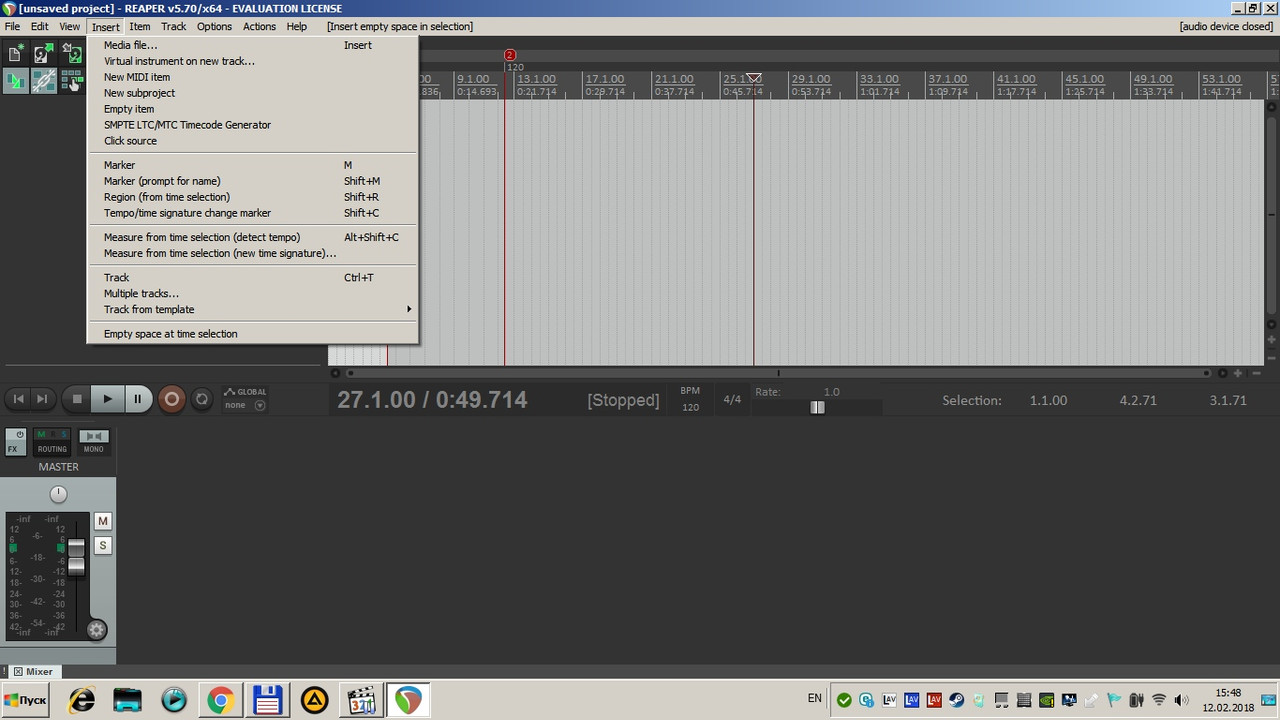Select Click source menu entry

tap(252, 141)
